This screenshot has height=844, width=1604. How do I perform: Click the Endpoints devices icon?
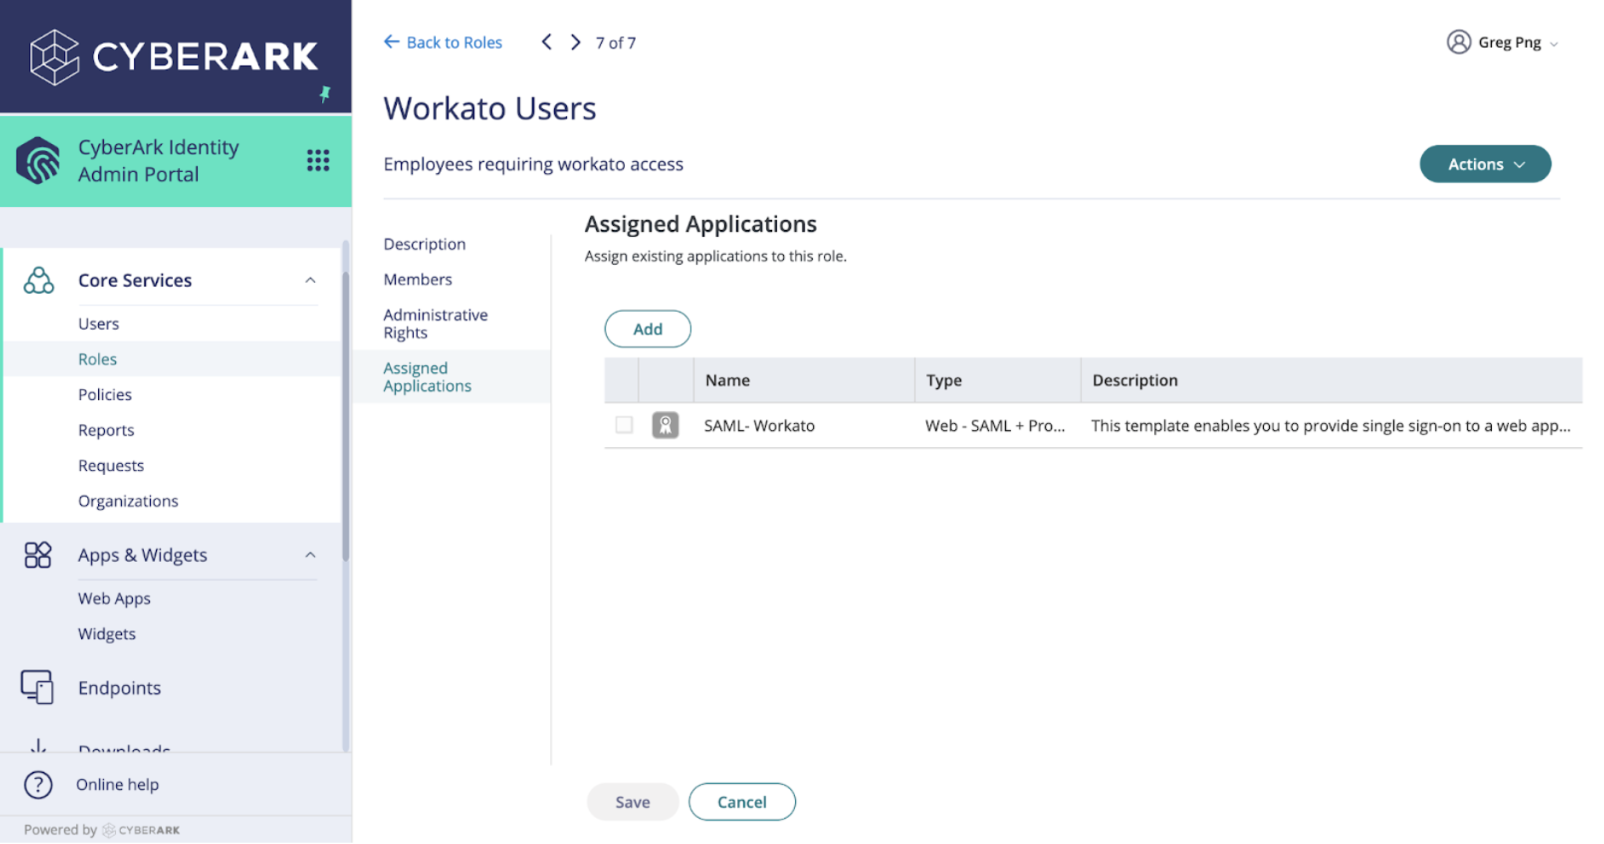click(x=37, y=687)
